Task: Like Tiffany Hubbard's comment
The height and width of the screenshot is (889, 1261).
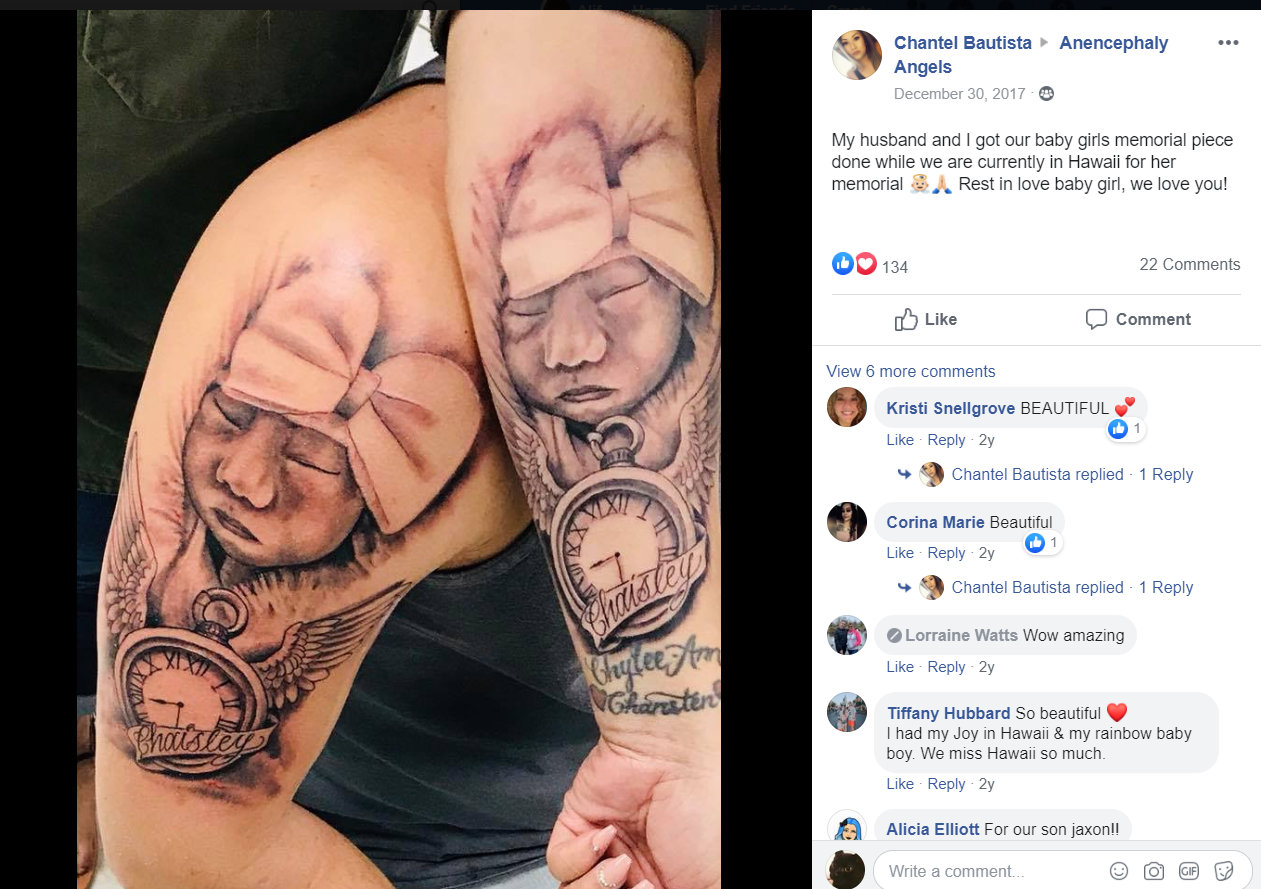Action: point(900,784)
